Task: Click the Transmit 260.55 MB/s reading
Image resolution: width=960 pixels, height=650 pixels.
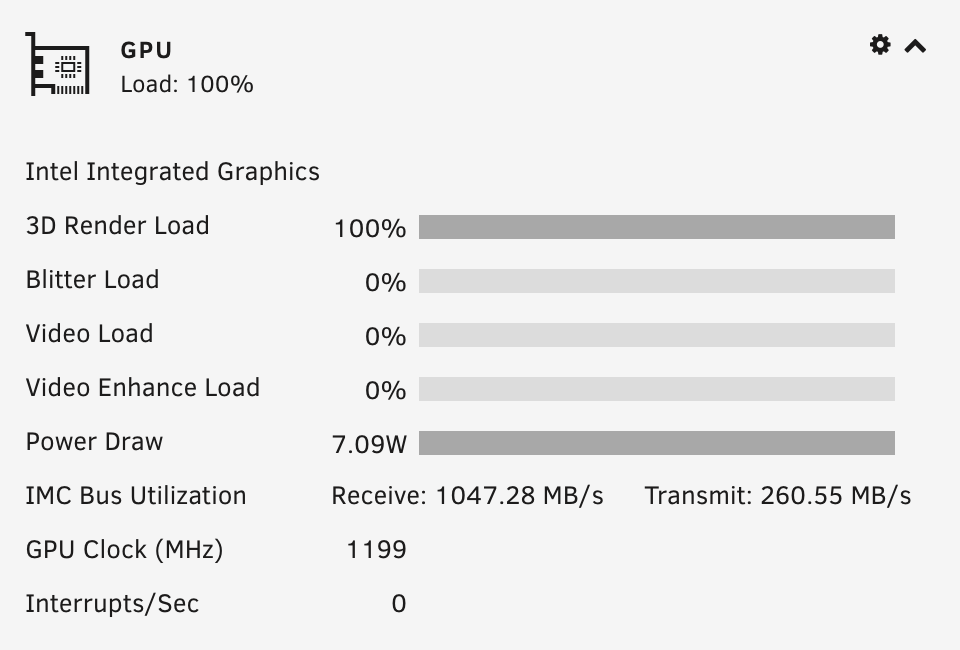Action: click(778, 496)
